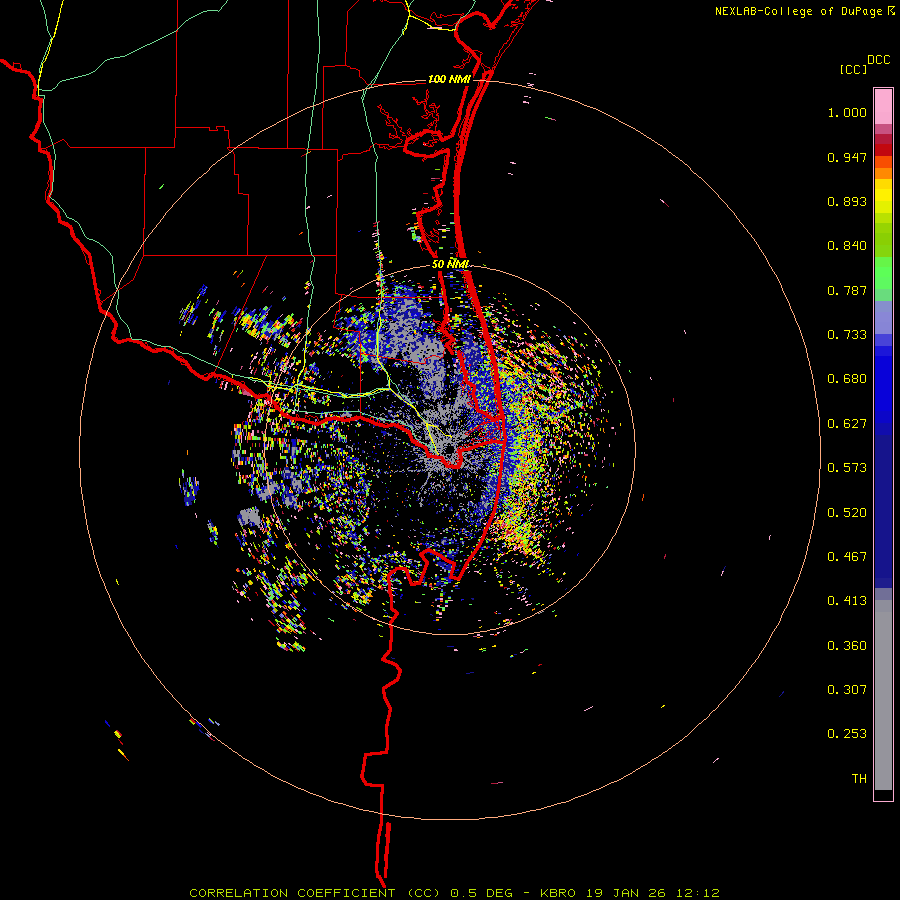The width and height of the screenshot is (900, 900).
Task: Select the 0.307 scale value
Action: coord(847,690)
